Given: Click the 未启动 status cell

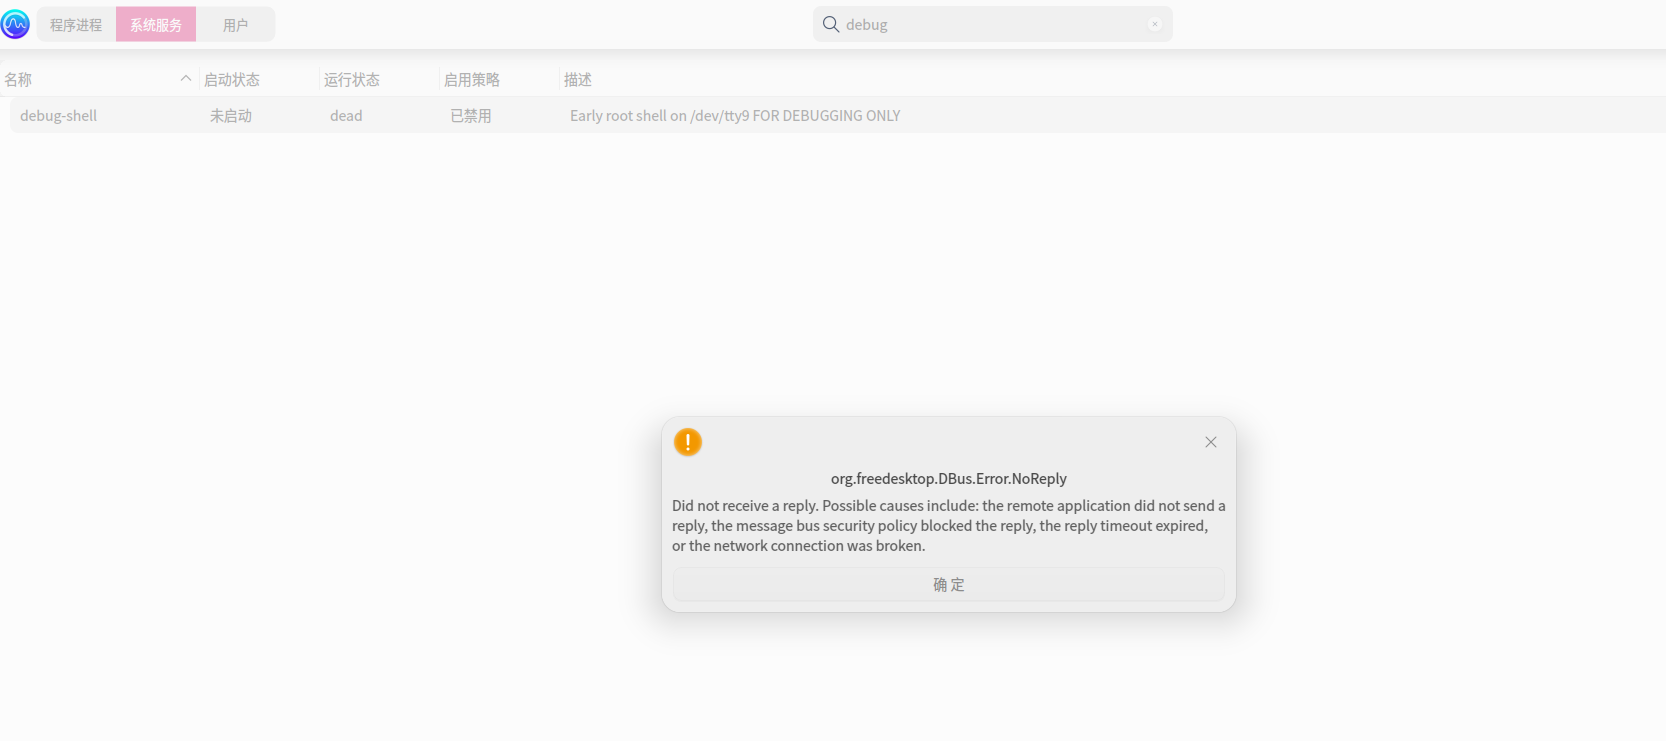Looking at the screenshot, I should 231,116.
